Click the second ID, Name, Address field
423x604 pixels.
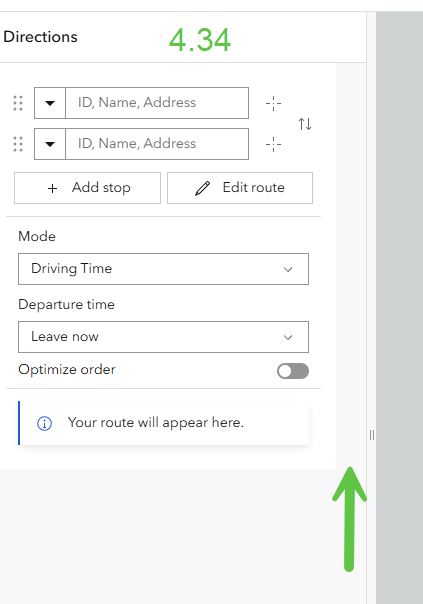click(x=157, y=144)
